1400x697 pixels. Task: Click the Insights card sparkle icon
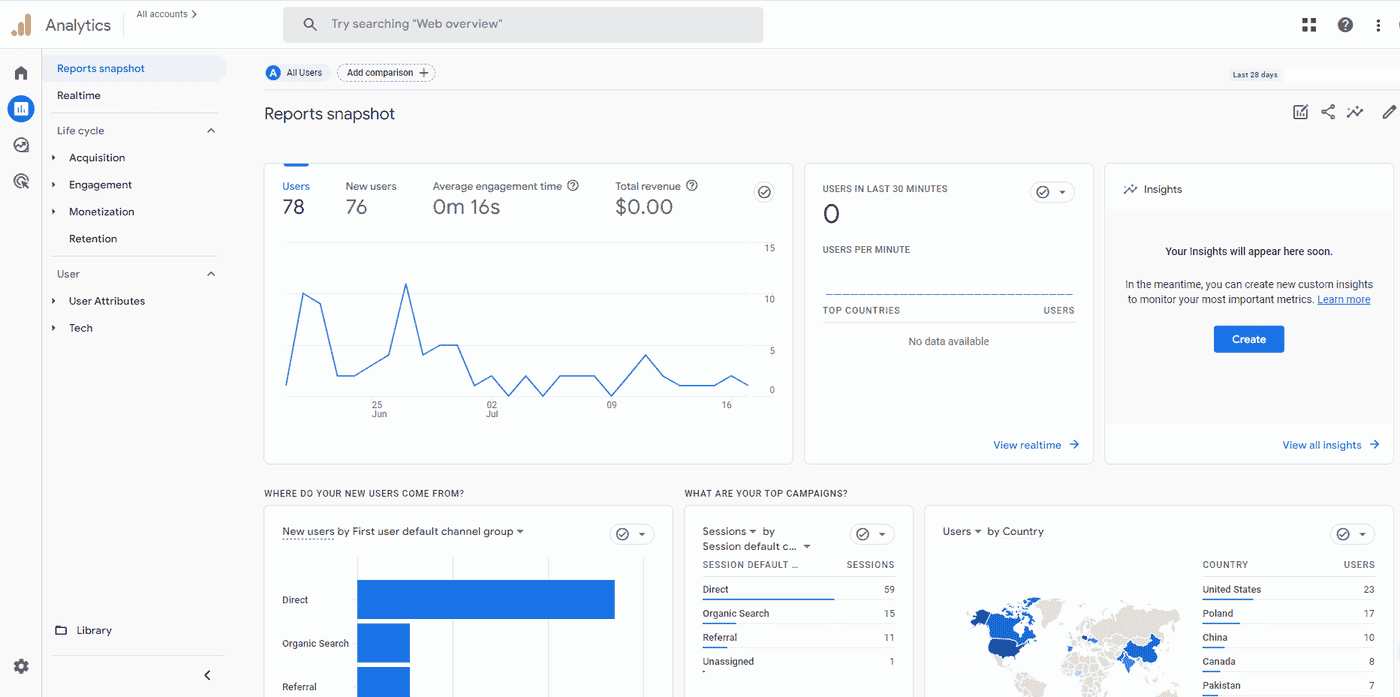click(1130, 189)
